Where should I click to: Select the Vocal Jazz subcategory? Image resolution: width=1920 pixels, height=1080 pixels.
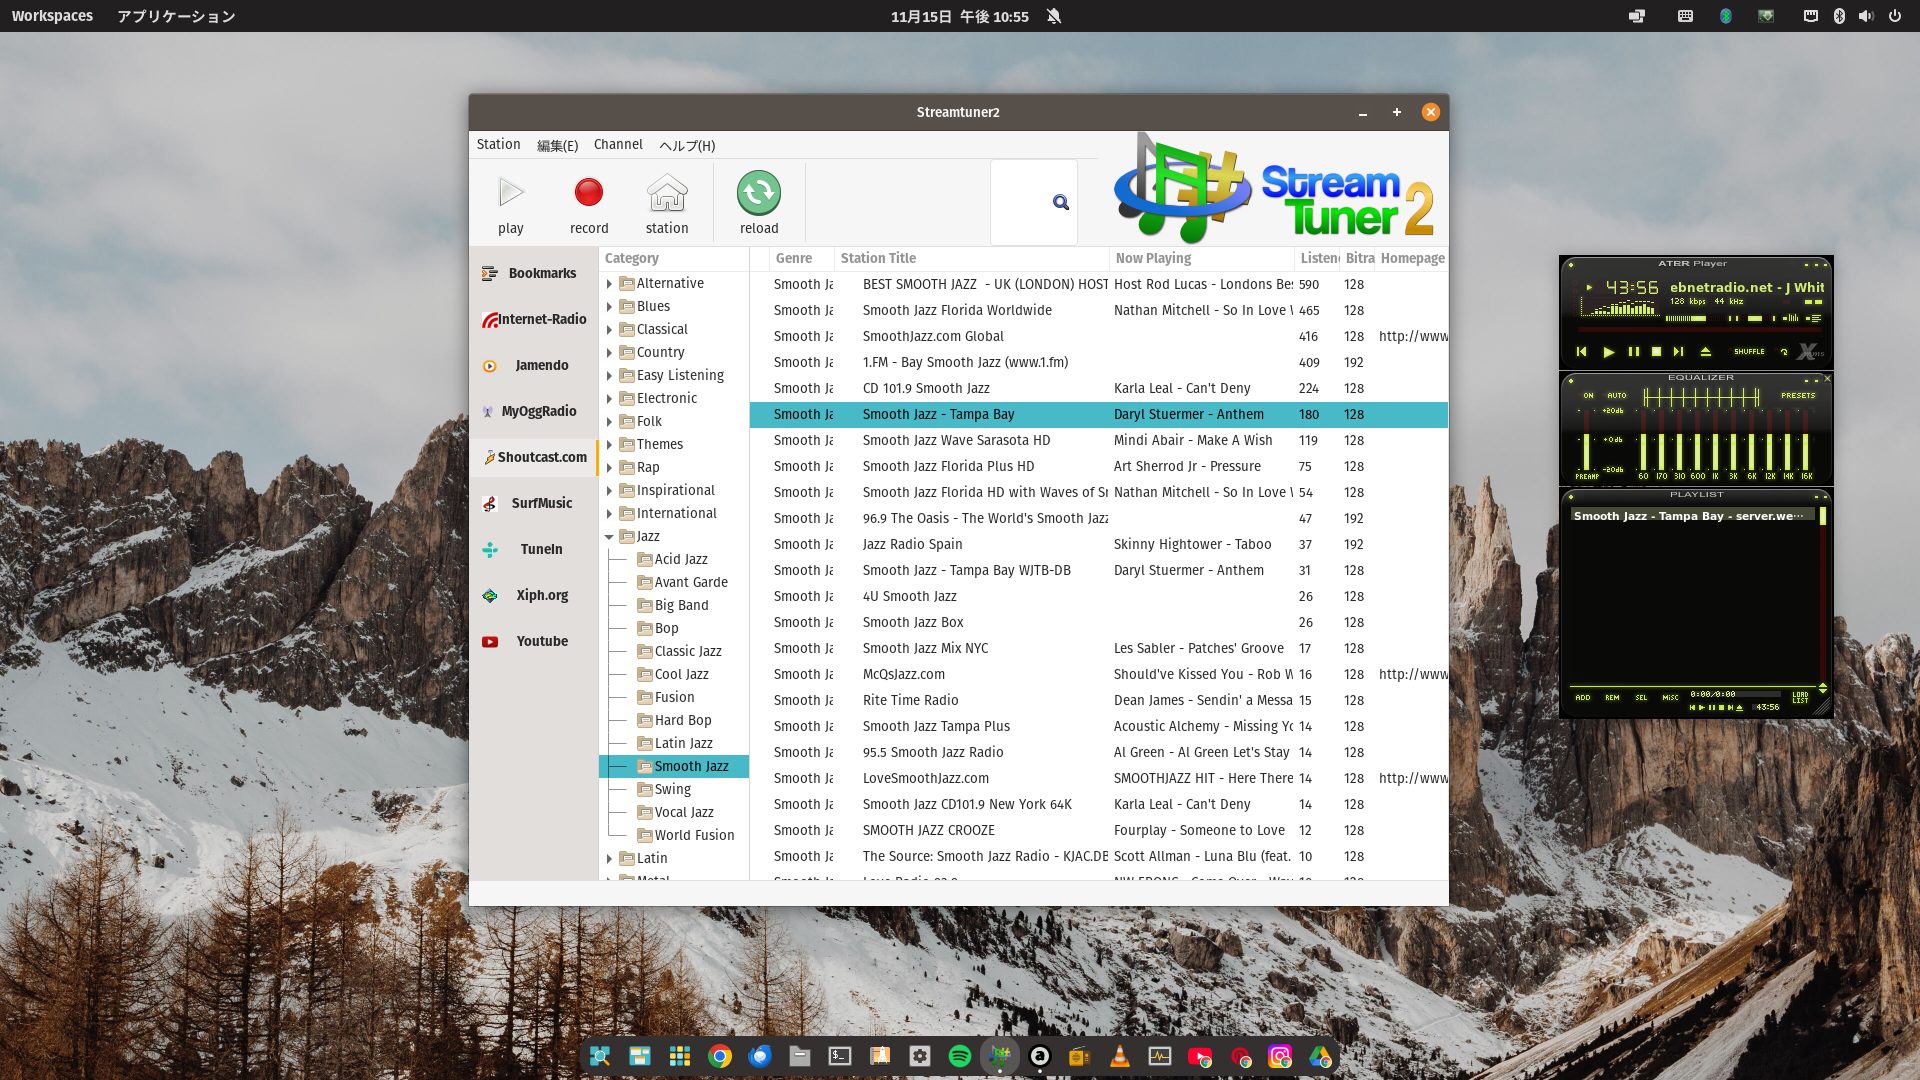click(x=683, y=812)
